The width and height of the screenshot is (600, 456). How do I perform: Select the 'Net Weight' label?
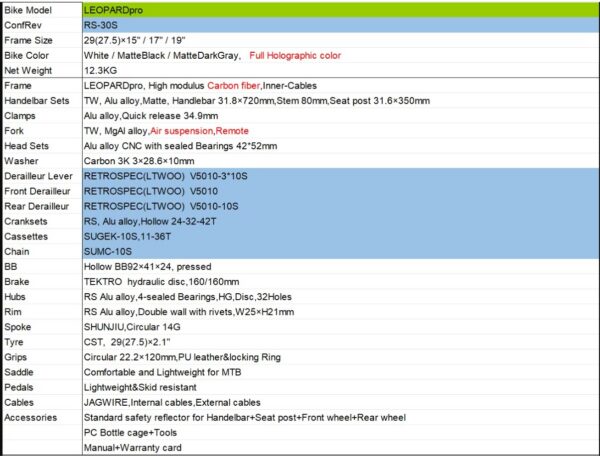[x=28, y=70]
